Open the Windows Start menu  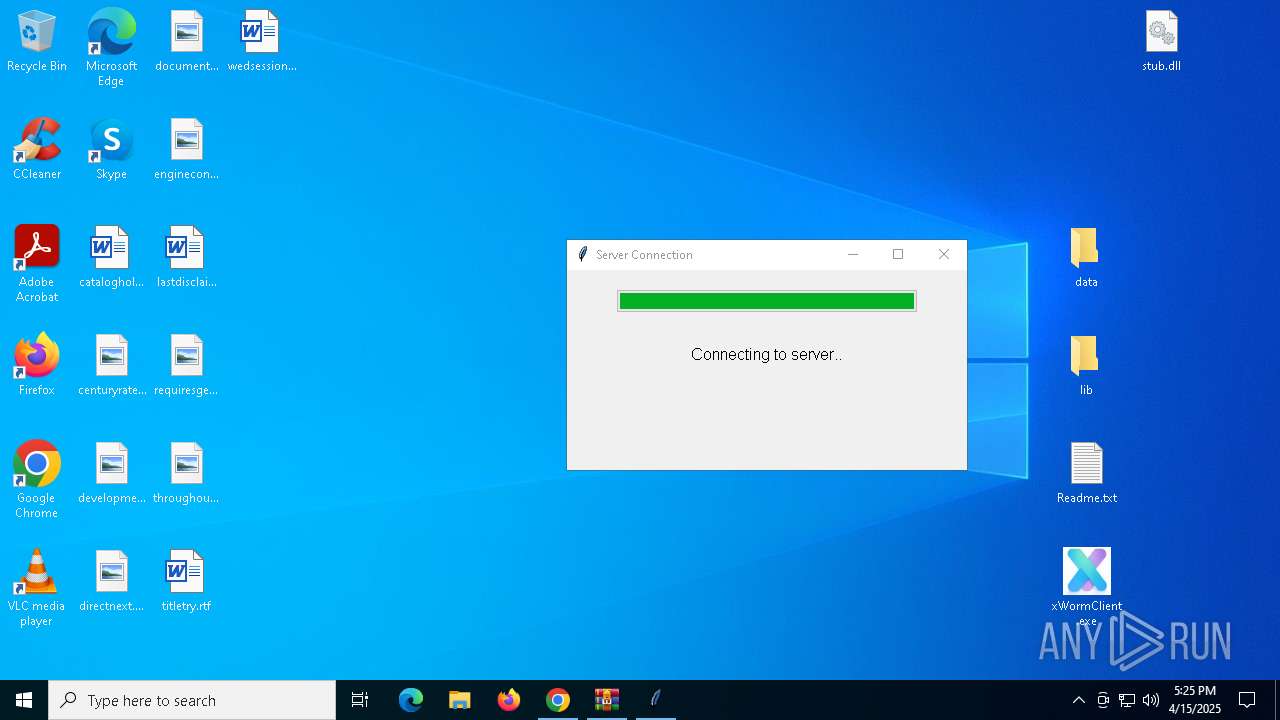click(x=24, y=700)
